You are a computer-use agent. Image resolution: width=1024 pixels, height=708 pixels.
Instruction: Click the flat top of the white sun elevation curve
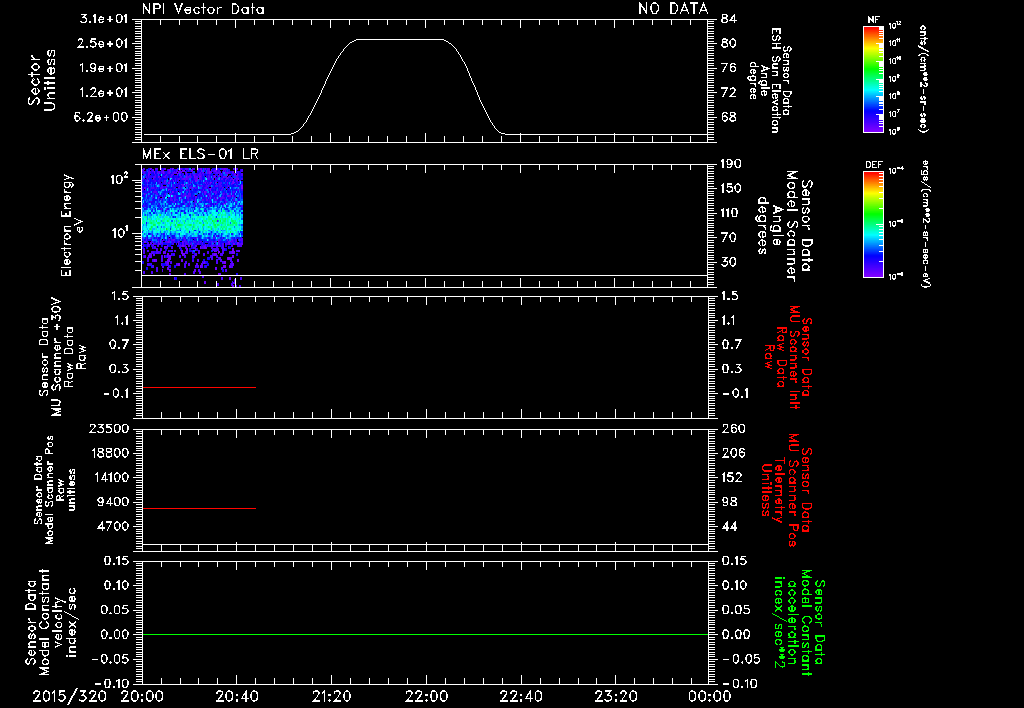399,40
